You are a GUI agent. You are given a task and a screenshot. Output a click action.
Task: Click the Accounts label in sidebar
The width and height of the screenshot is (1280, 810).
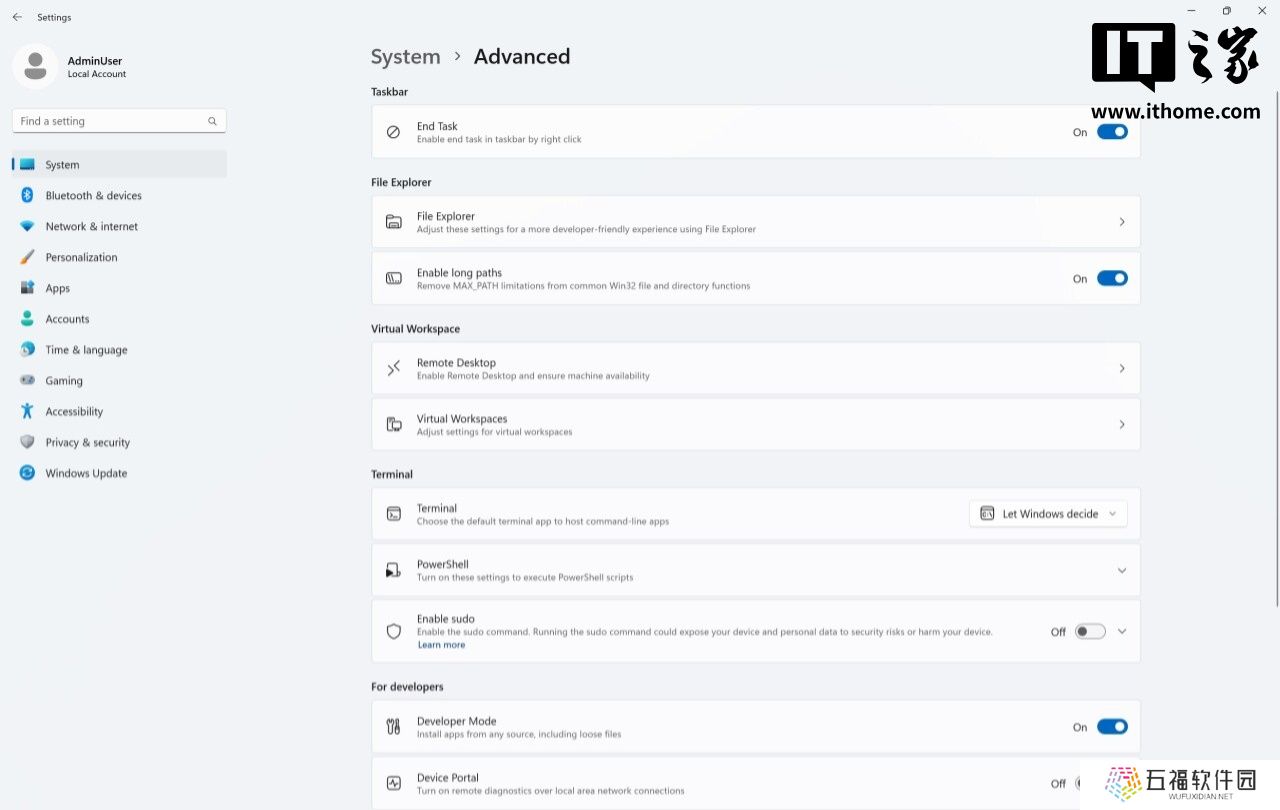[x=67, y=319]
